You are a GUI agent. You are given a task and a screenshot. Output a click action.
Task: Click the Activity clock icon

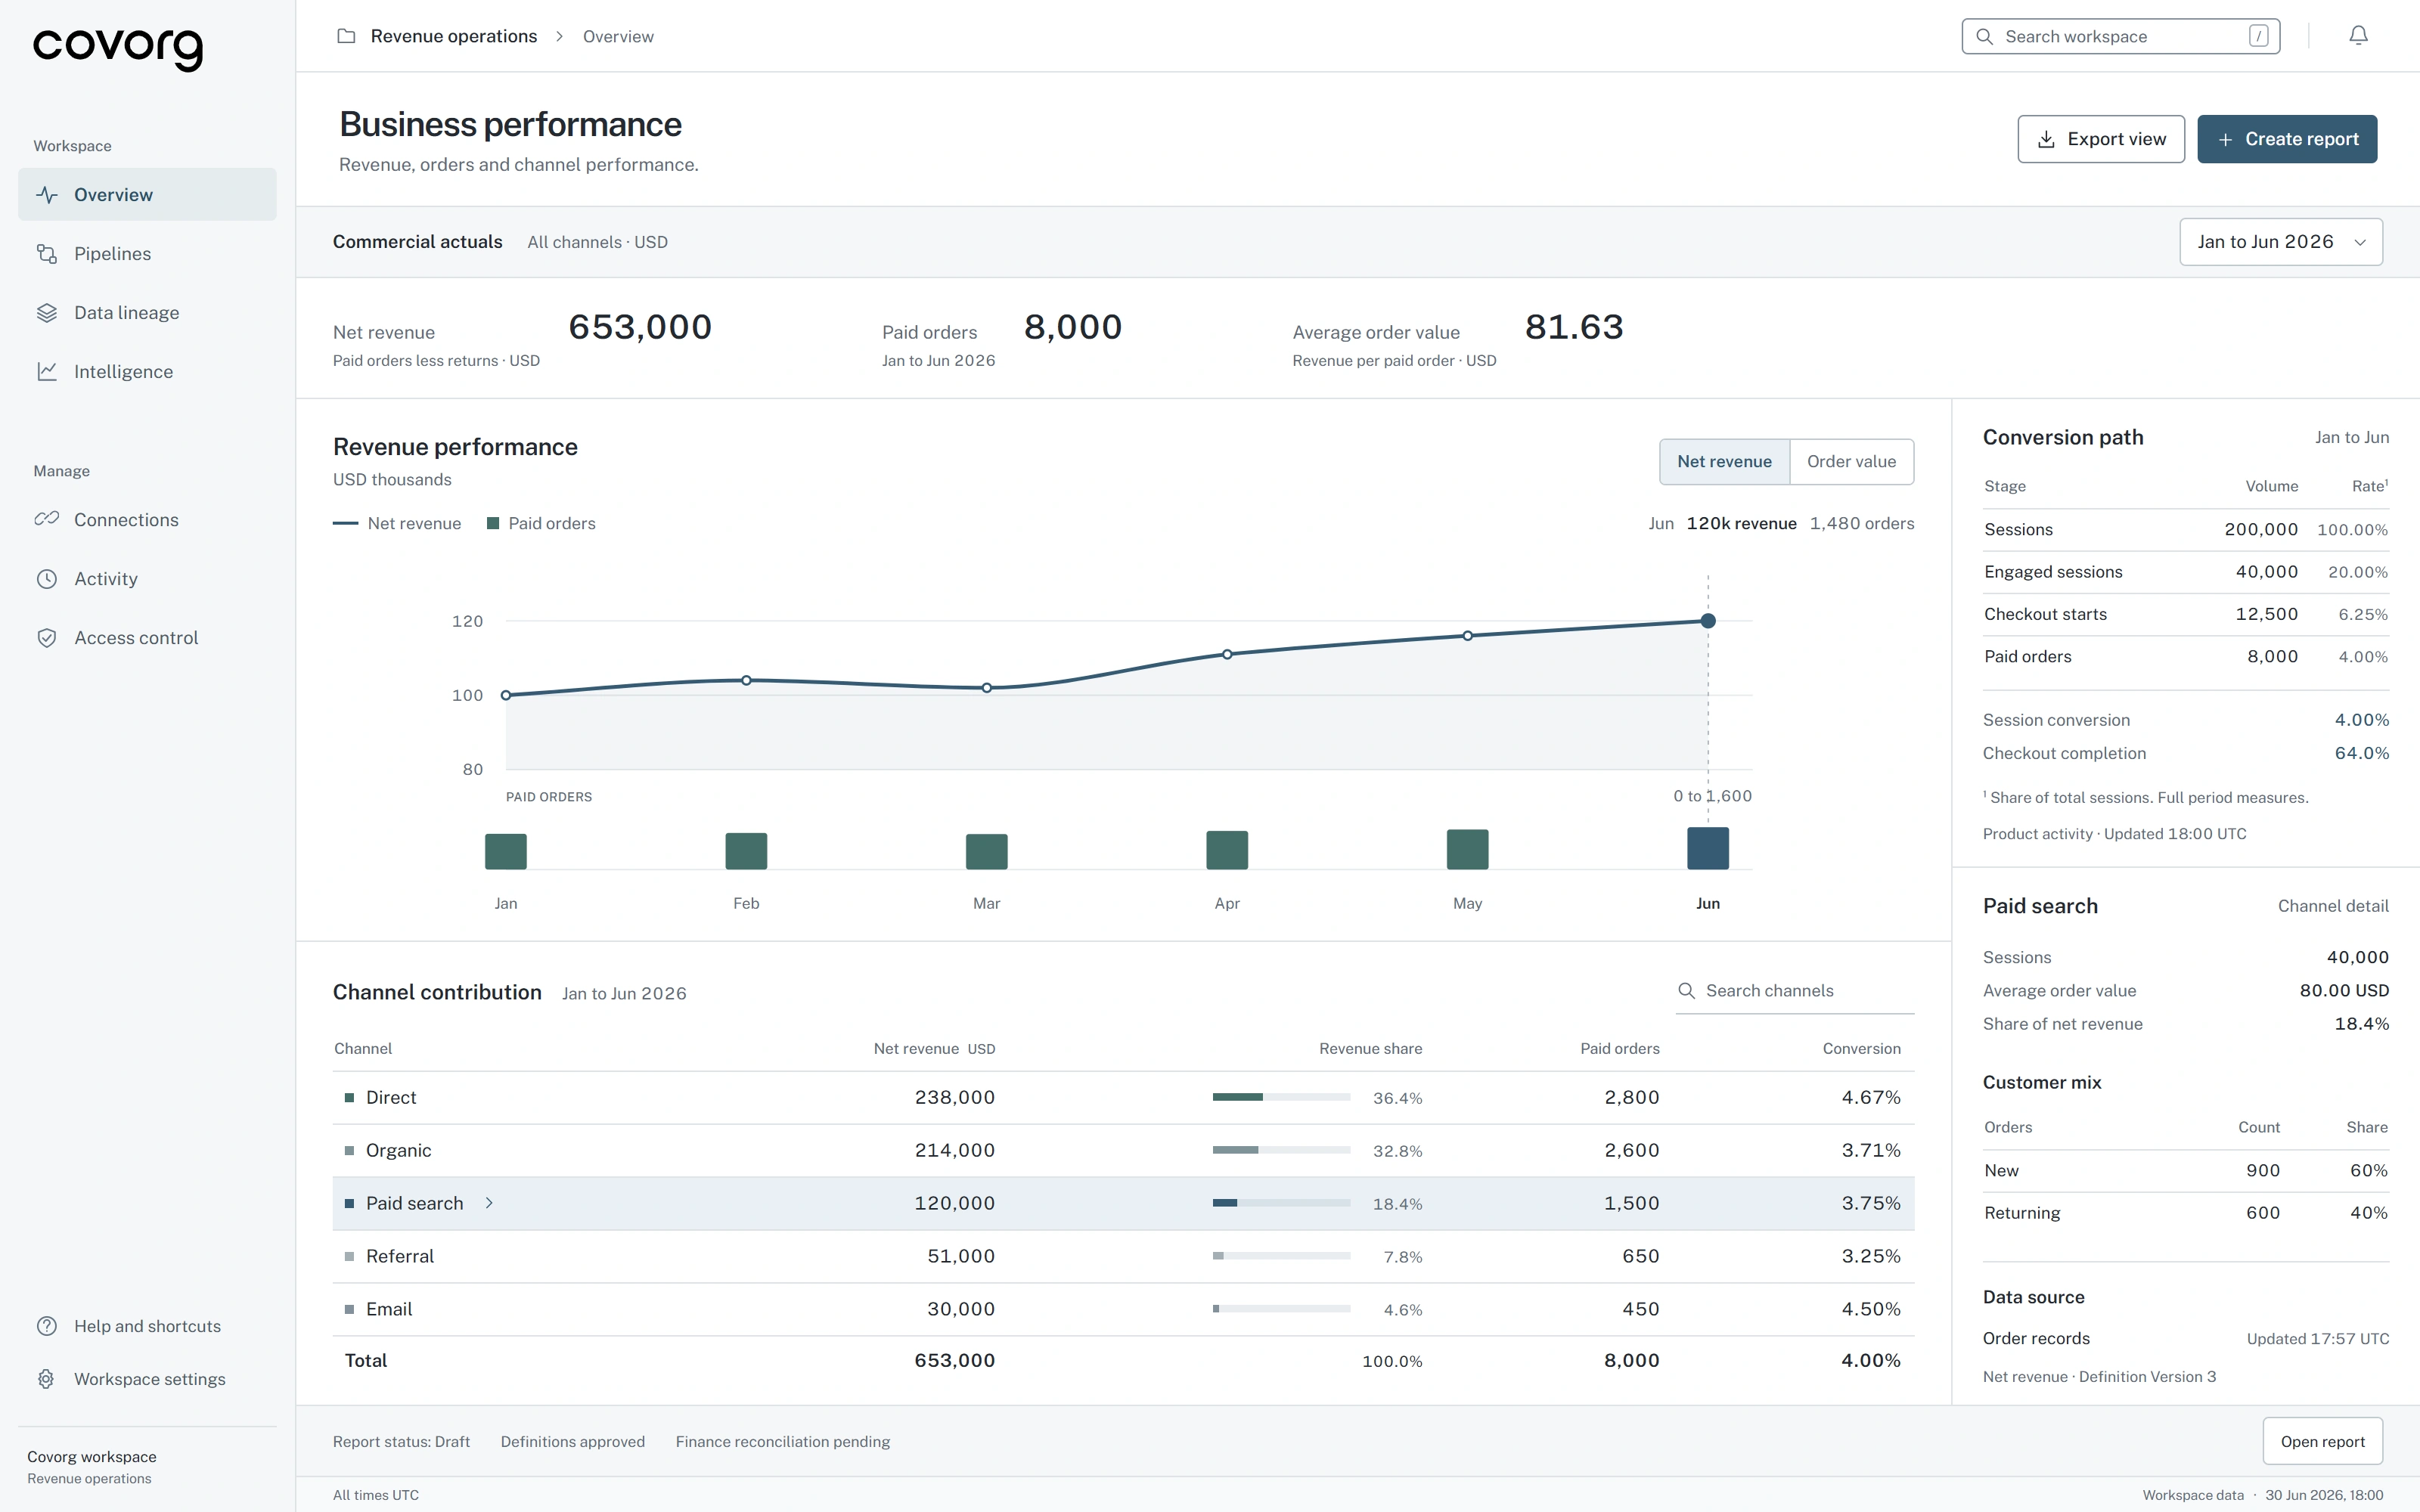pos(47,579)
